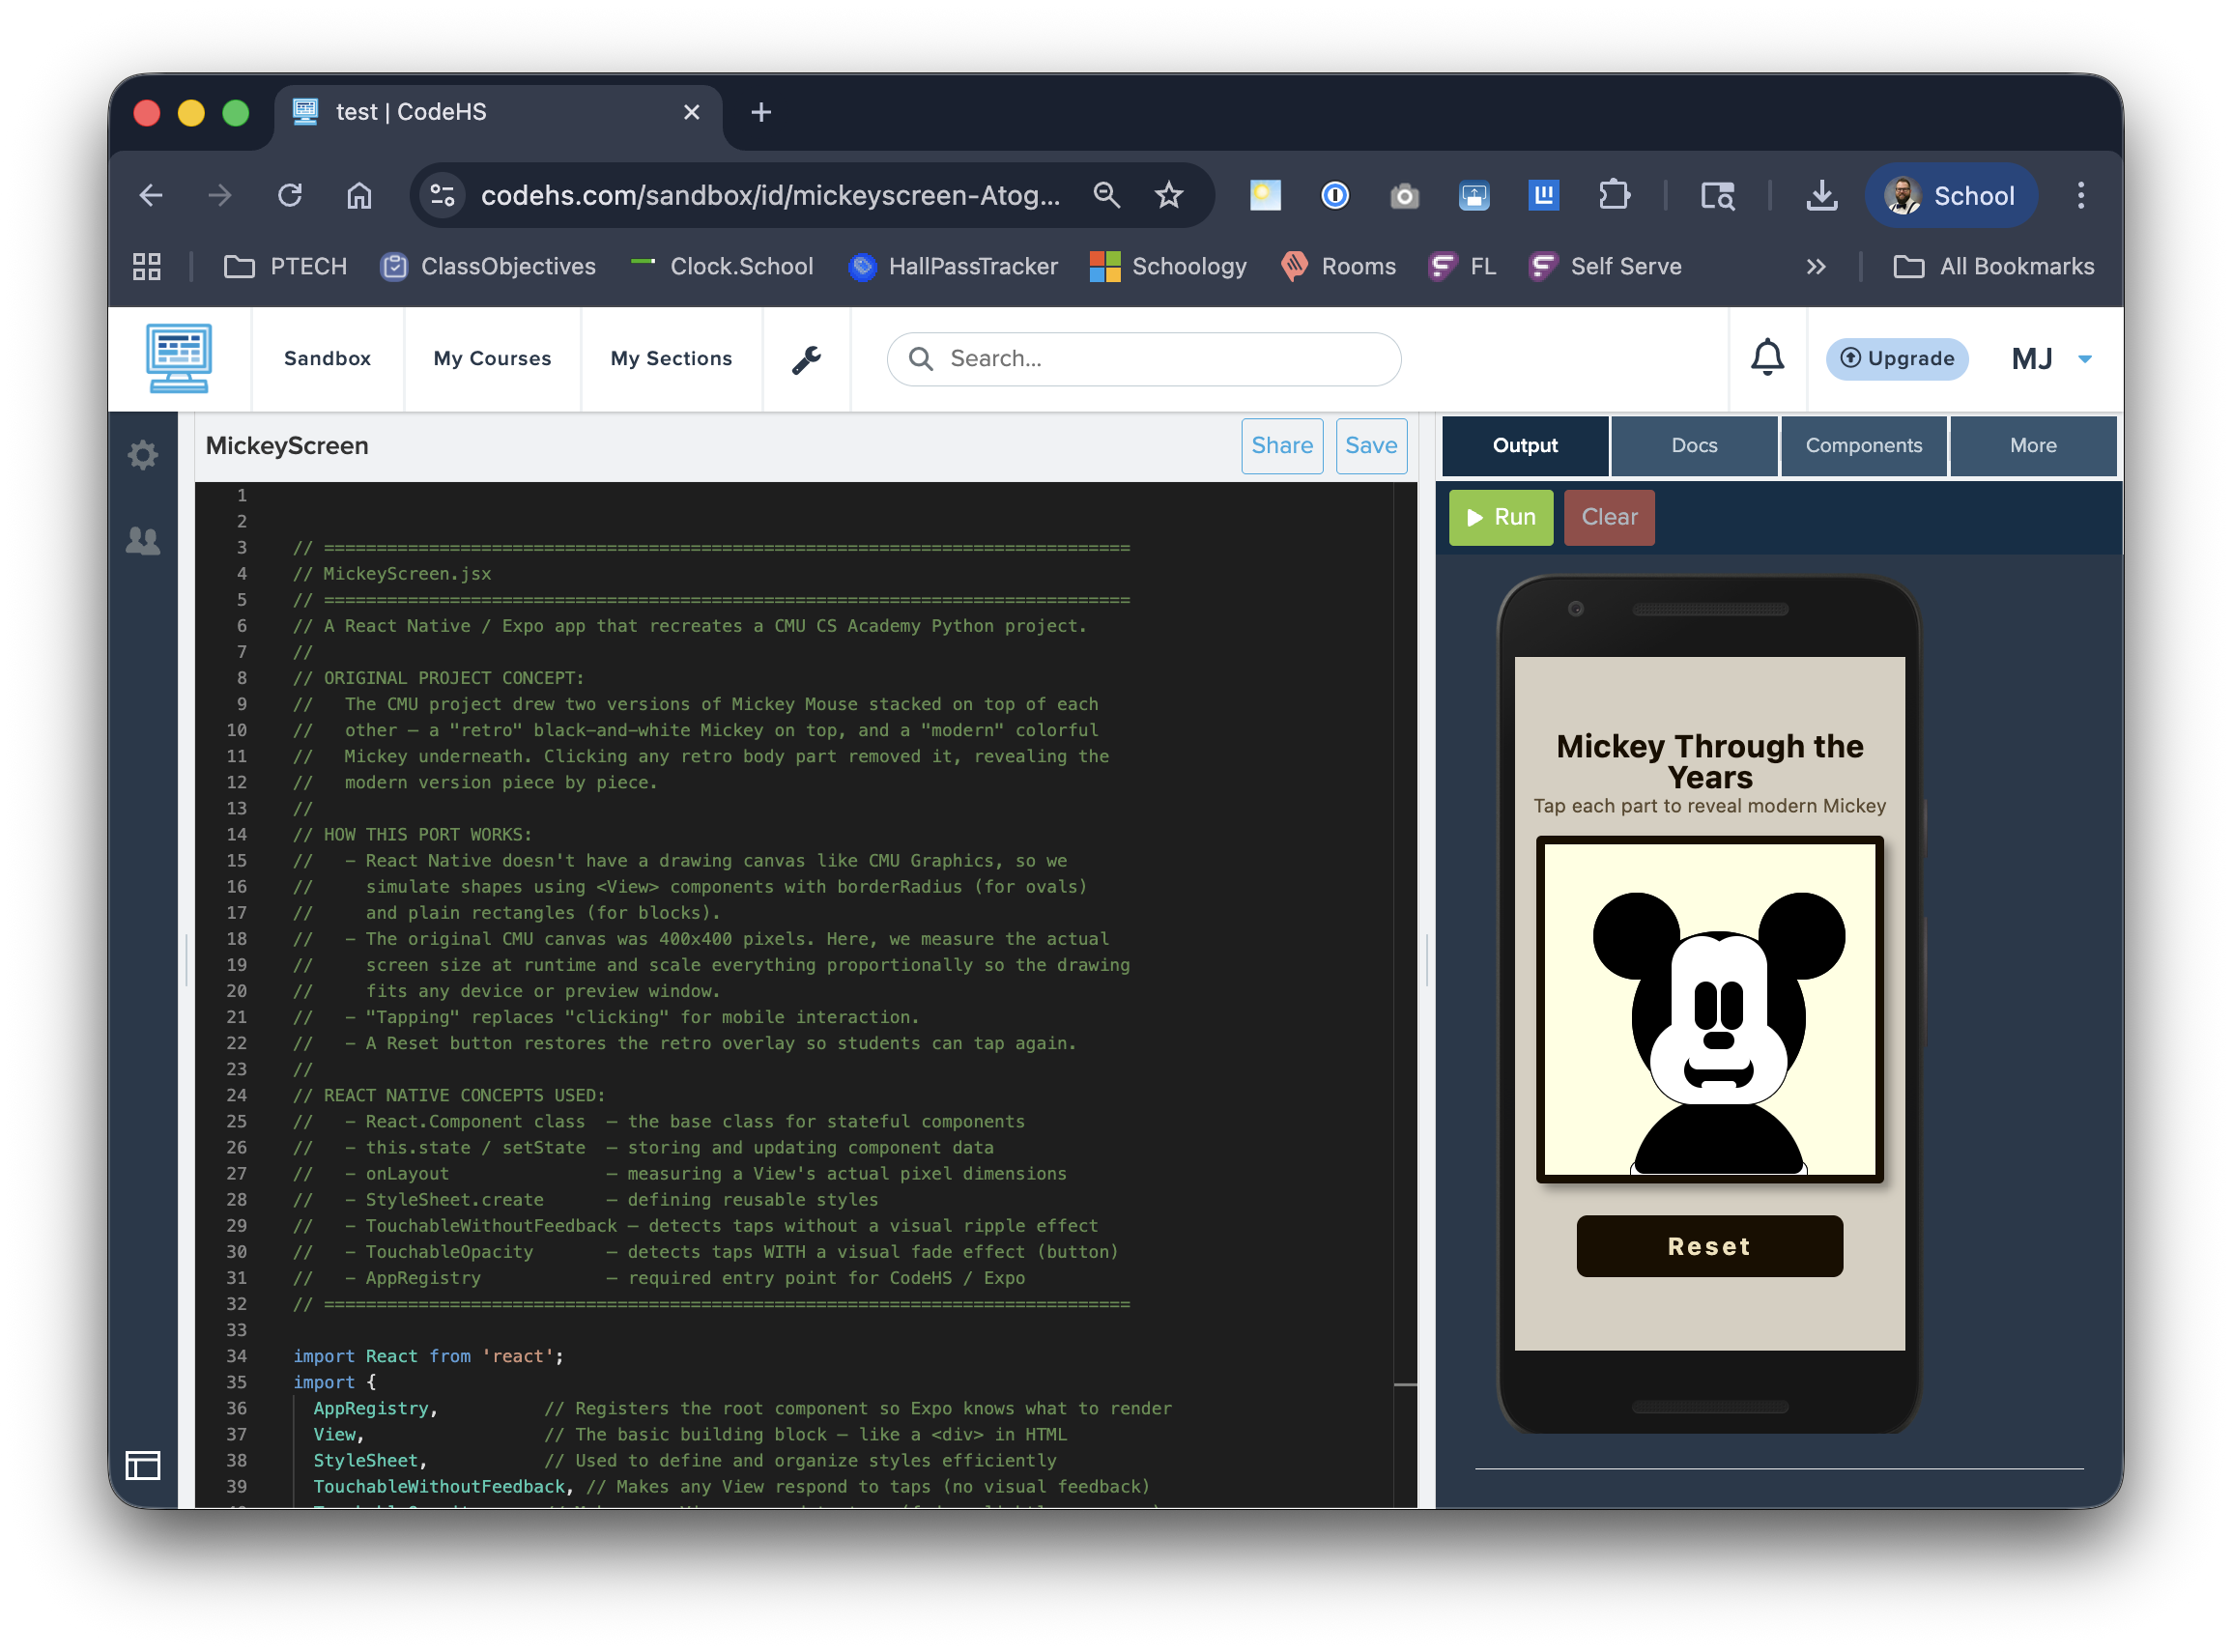
Task: Open My Sections
Action: click(x=671, y=358)
